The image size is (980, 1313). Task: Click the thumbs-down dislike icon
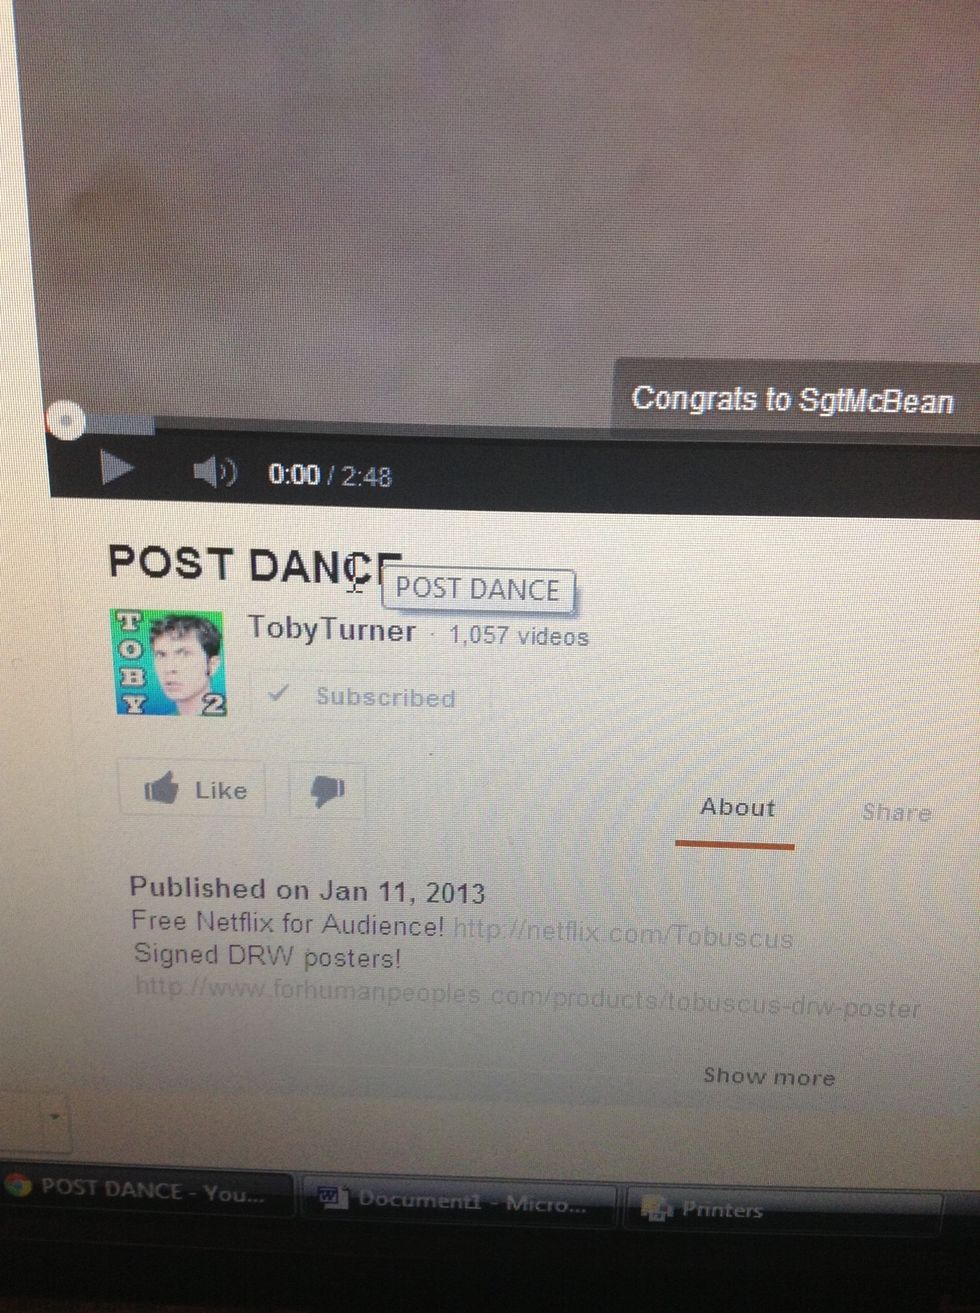point(327,791)
